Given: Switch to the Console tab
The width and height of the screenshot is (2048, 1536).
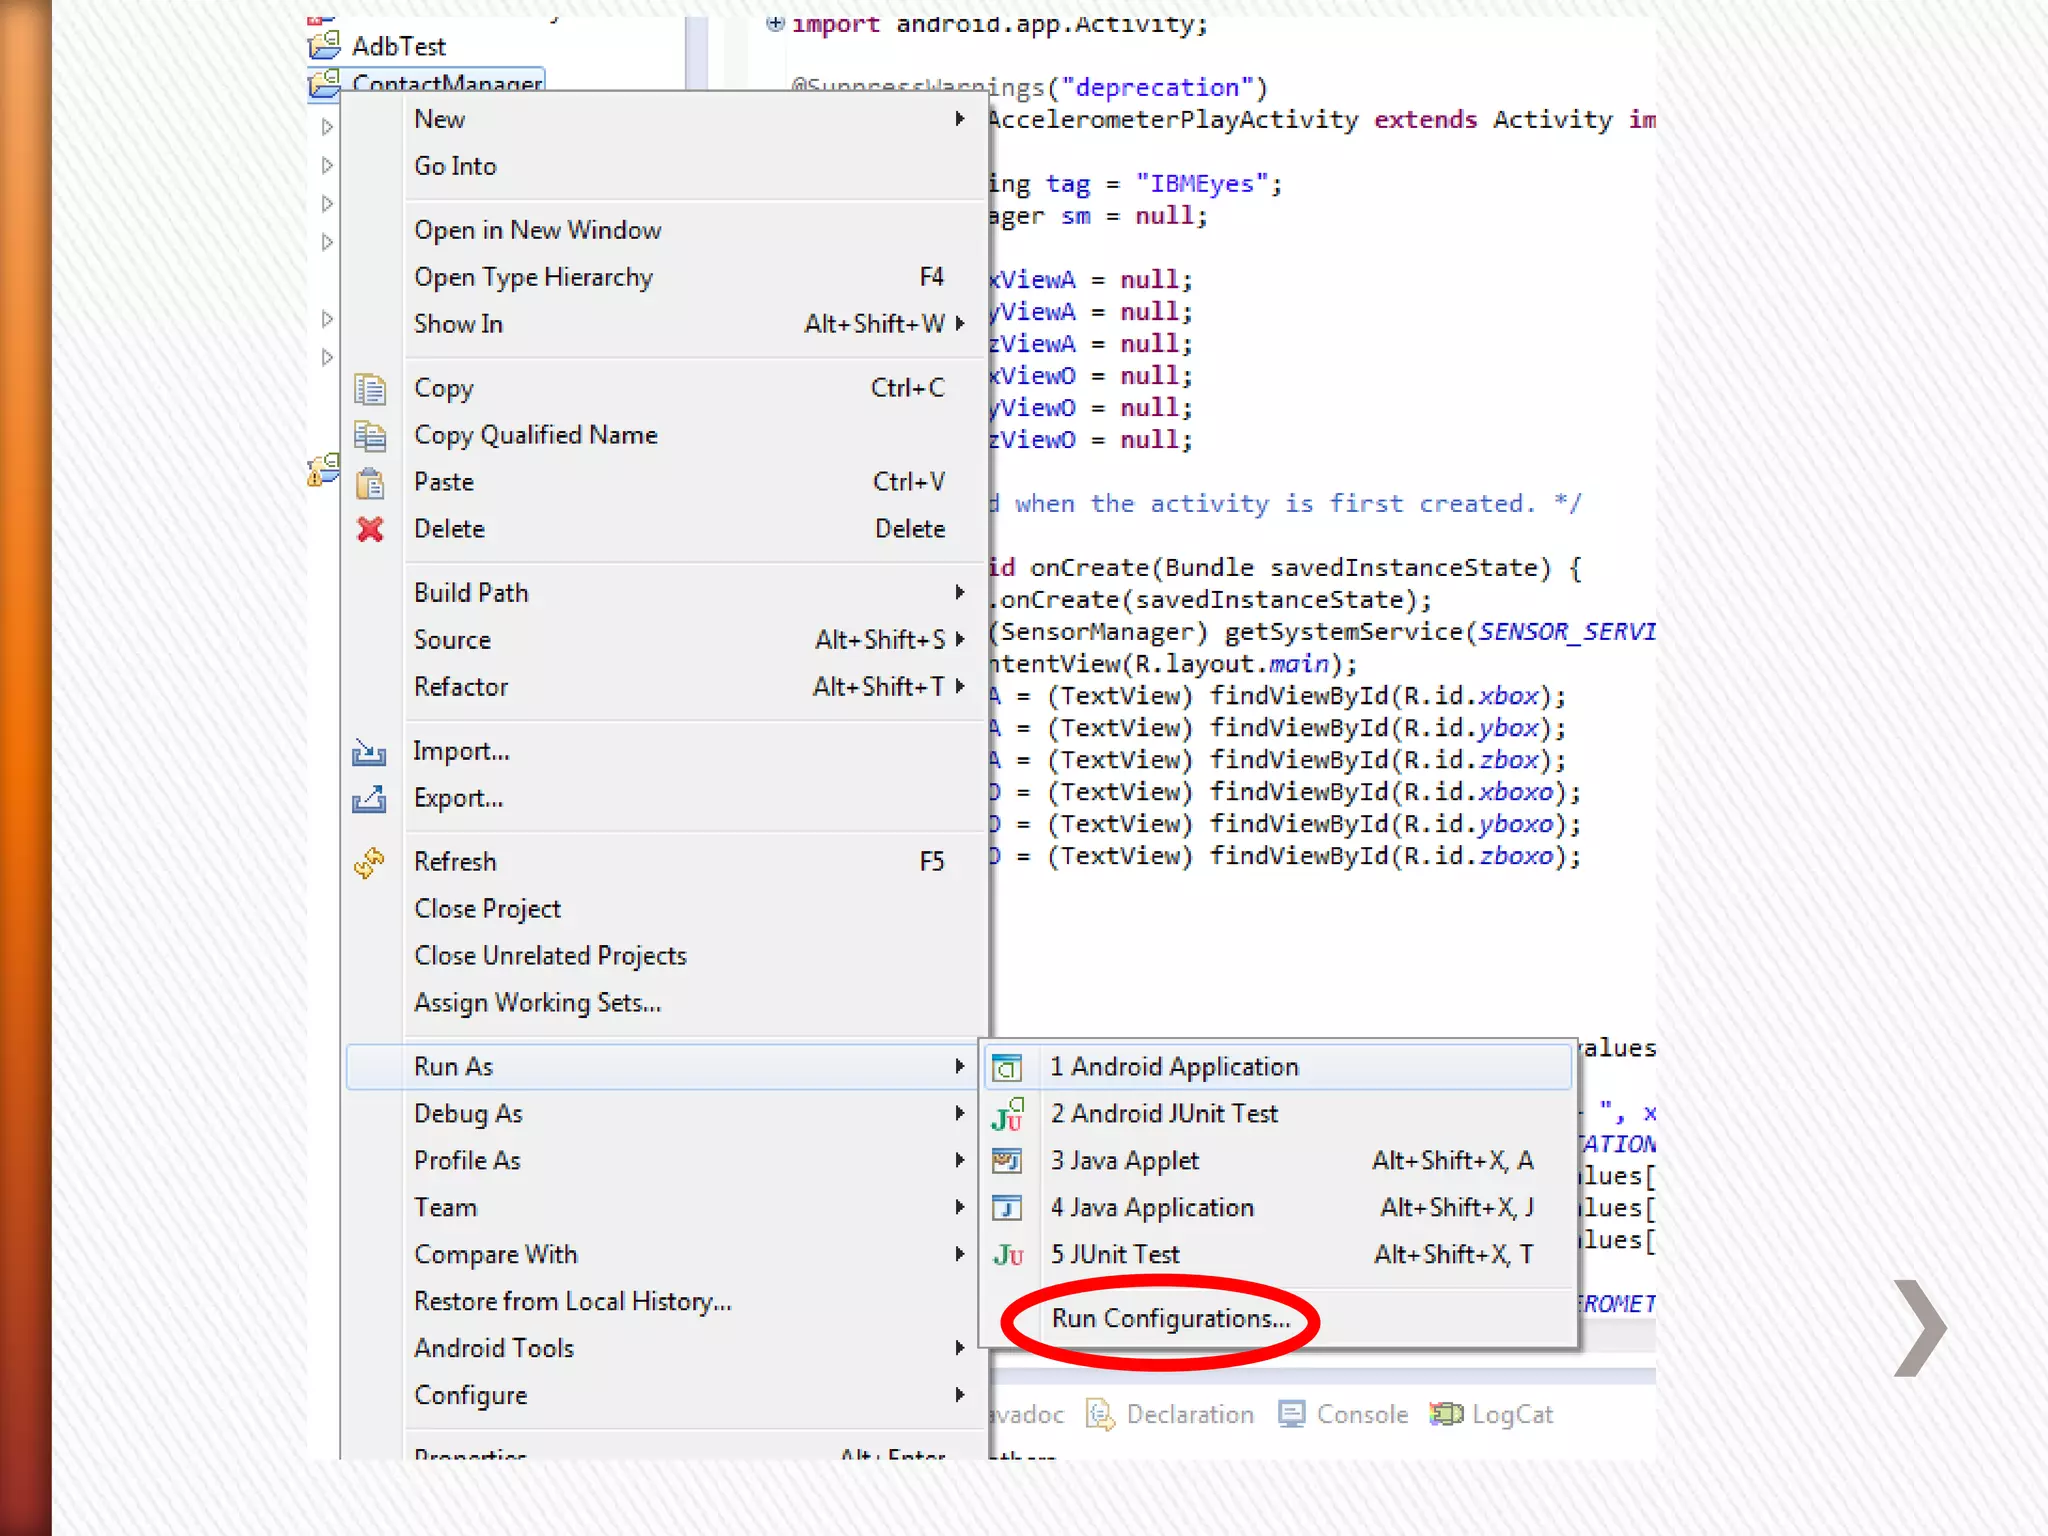Looking at the screenshot, I should pyautogui.click(x=1361, y=1414).
